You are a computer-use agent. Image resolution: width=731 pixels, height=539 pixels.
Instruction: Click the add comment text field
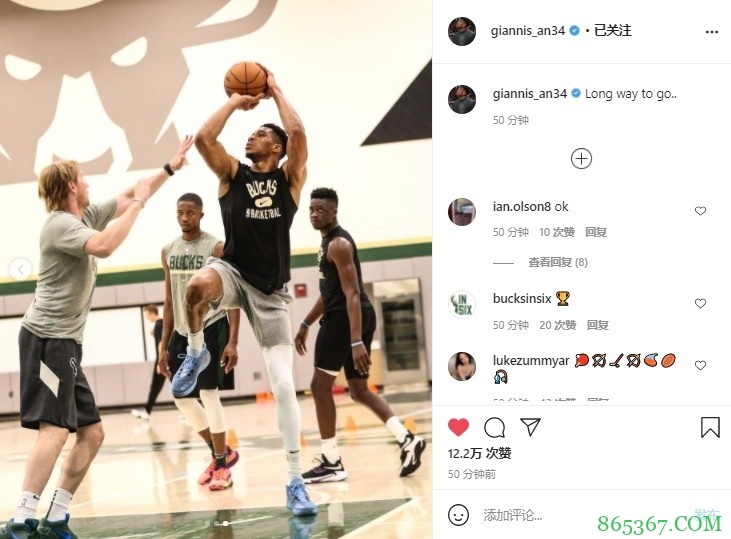coord(583,515)
